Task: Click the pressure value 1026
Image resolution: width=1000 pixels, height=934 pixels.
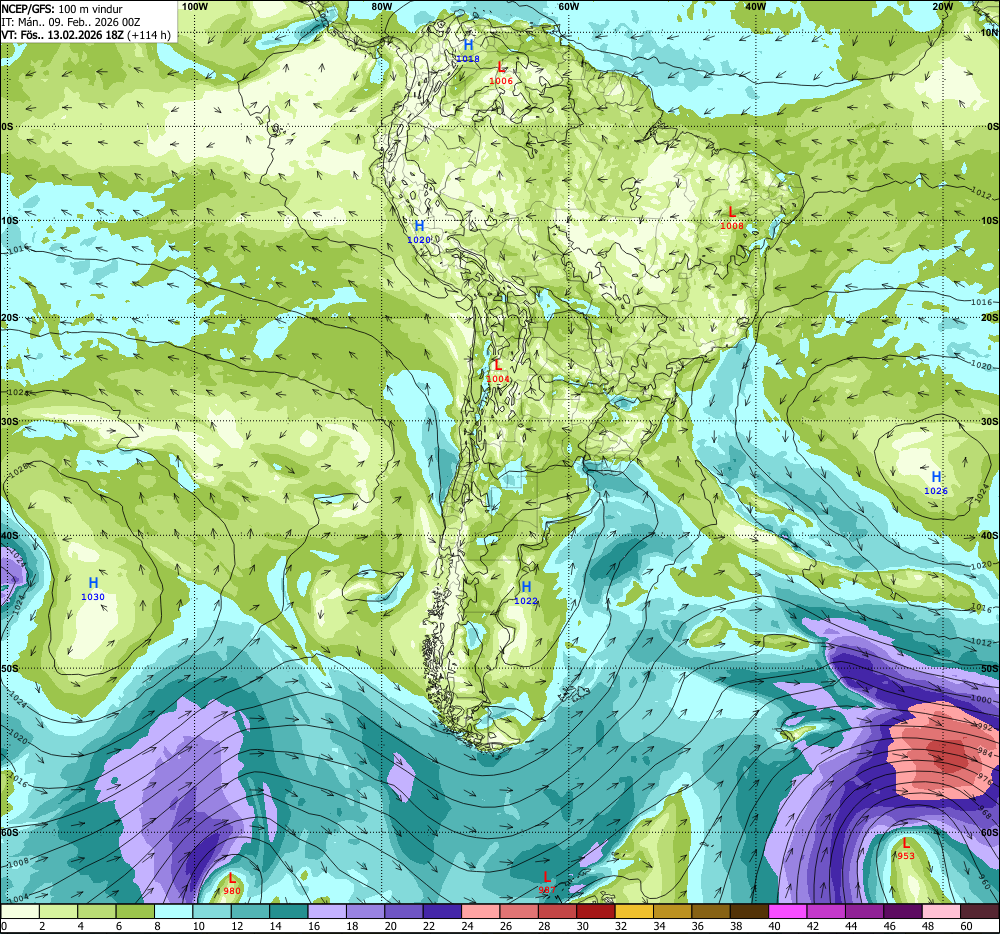Action: pos(936,491)
